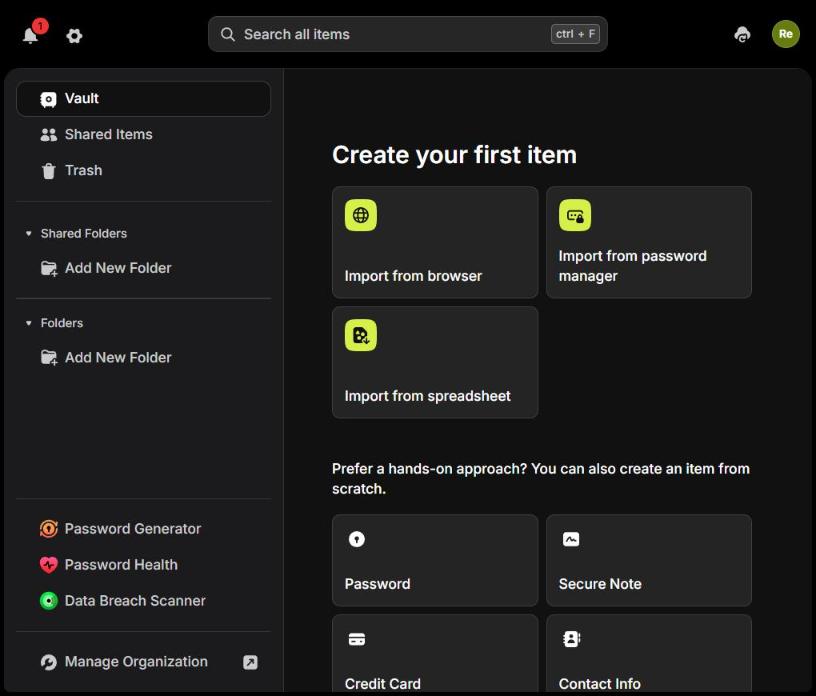Select Vault in the sidebar

144,98
